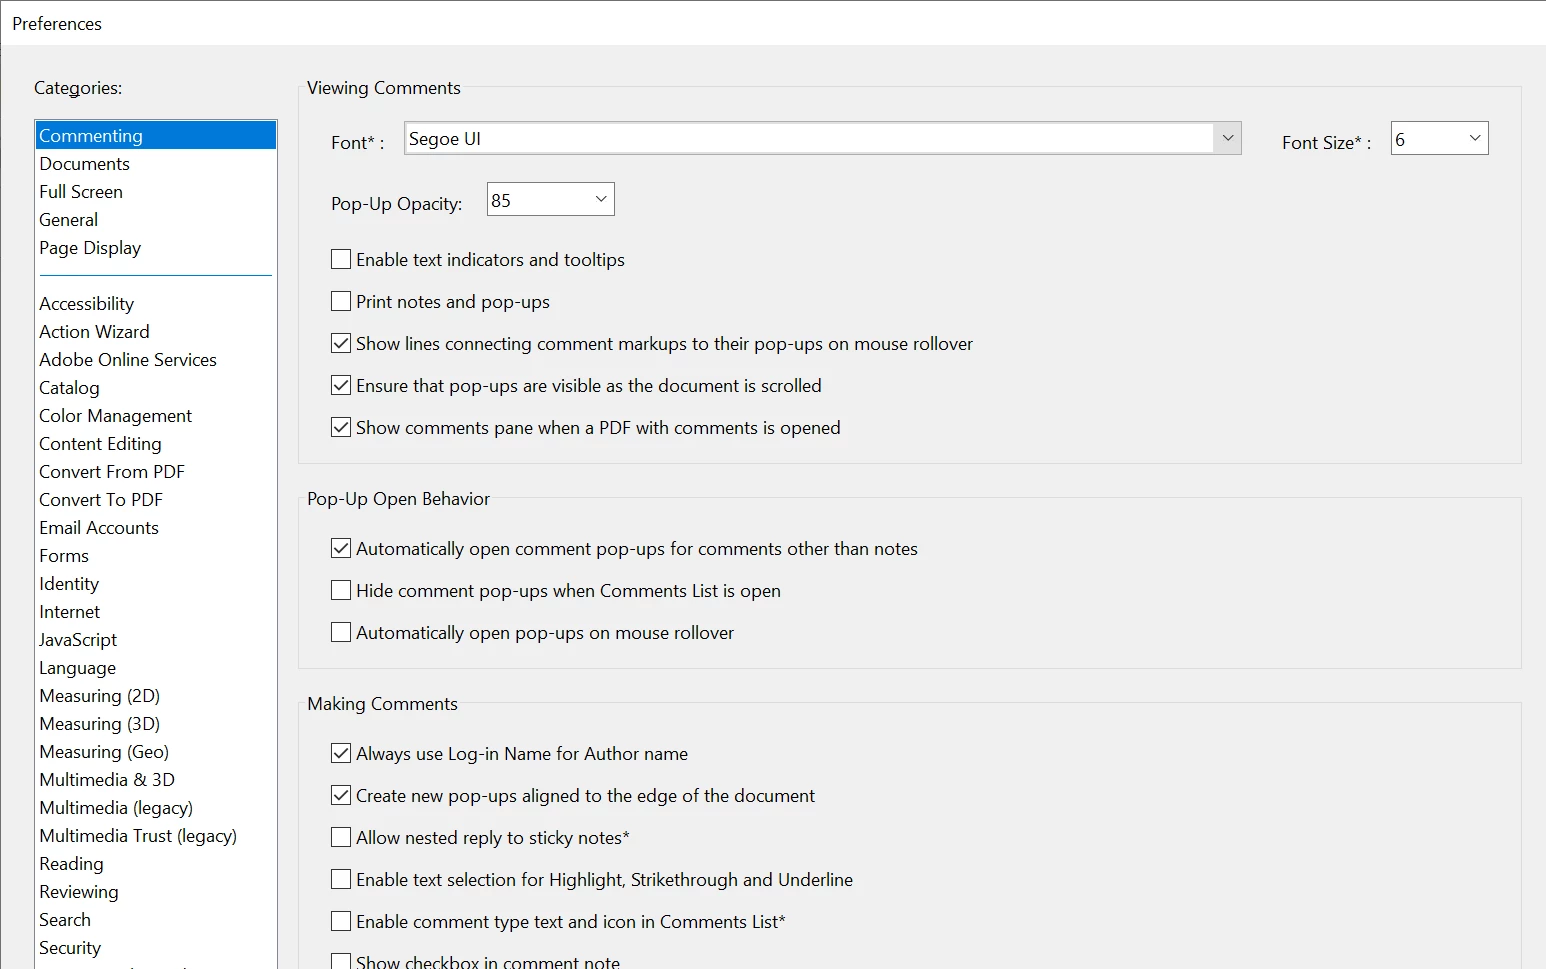Select Measuring (3D) category
Screen dimensions: 1546x969
click(156, 724)
